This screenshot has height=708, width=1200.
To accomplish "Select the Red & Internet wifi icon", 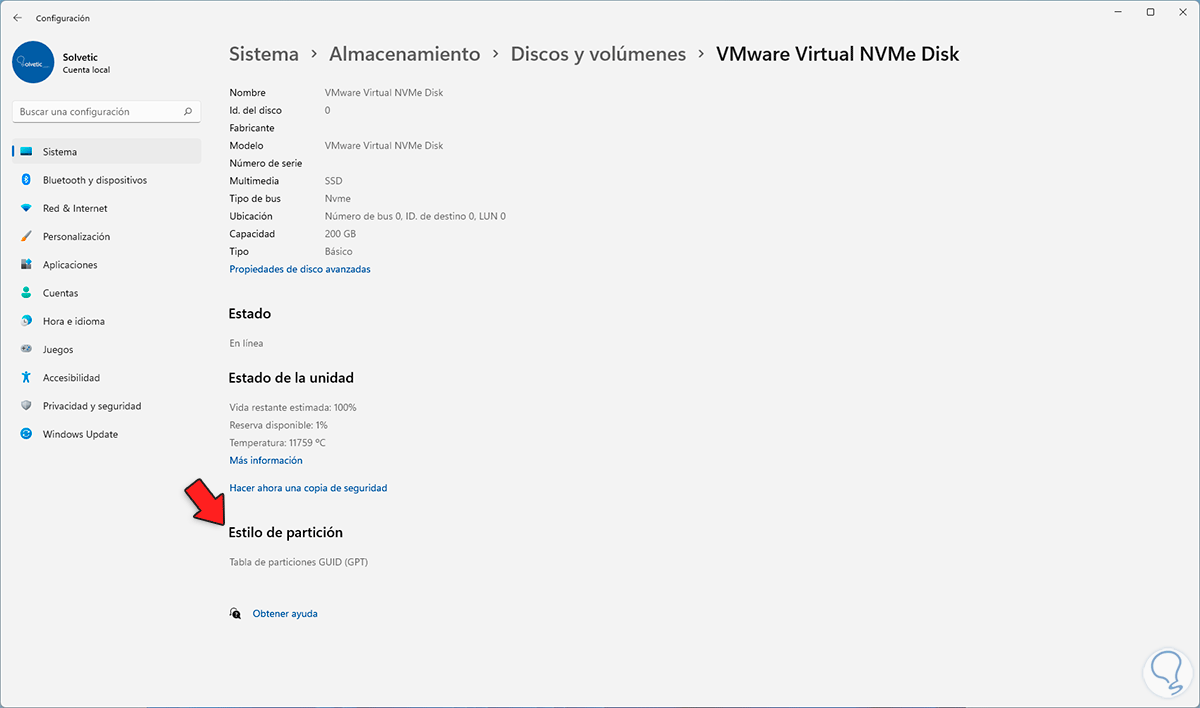I will click(26, 208).
